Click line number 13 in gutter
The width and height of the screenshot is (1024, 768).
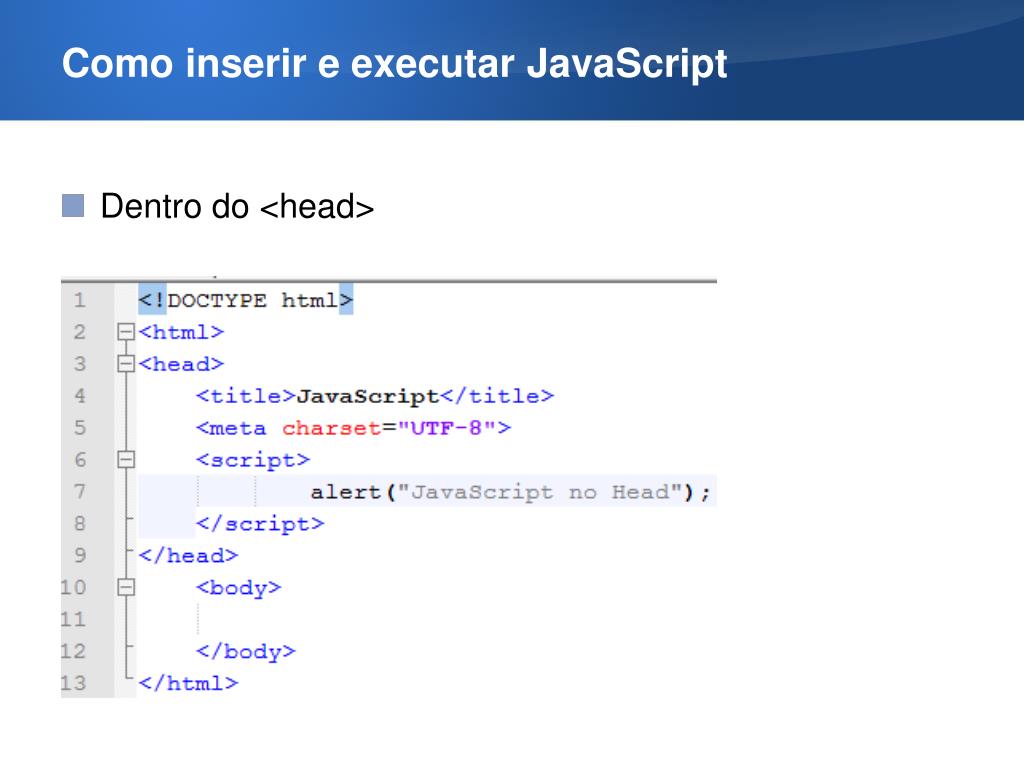(x=73, y=683)
